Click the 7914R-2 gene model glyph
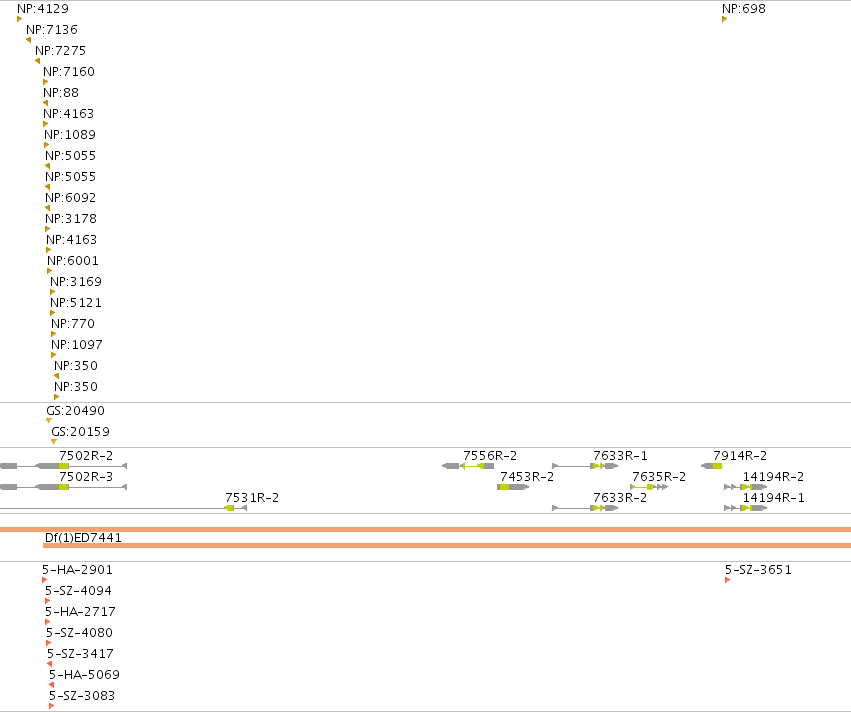 (x=712, y=466)
